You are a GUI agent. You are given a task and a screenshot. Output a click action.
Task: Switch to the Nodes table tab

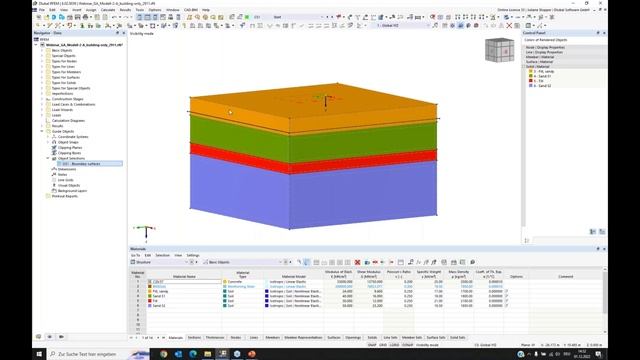[x=236, y=338]
